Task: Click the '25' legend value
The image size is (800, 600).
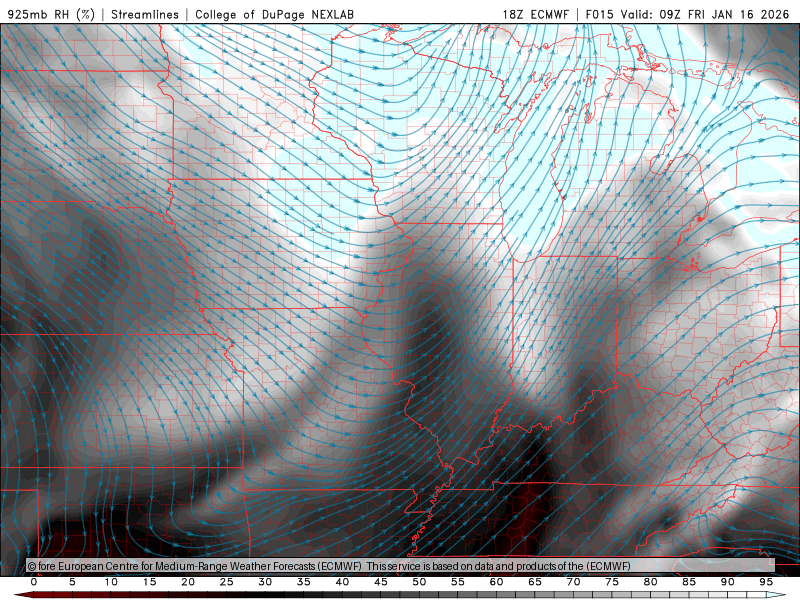Action: click(226, 582)
